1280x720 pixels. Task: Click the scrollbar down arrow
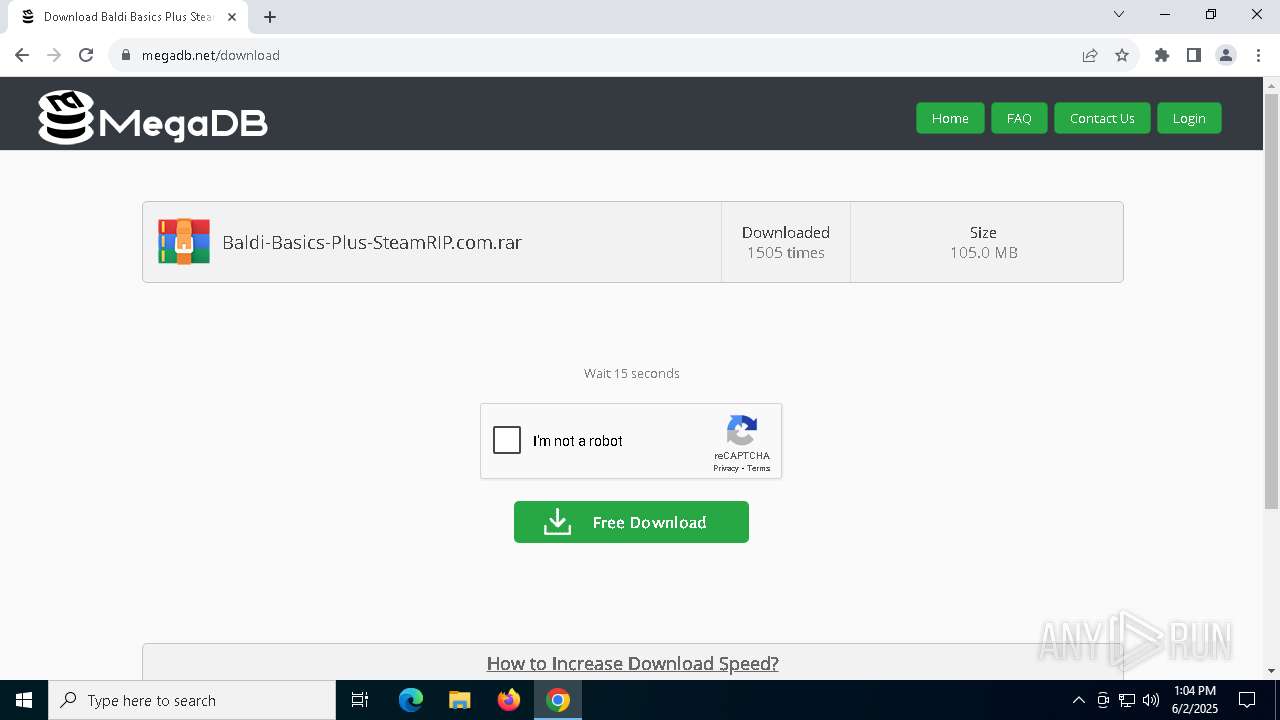pos(1271,671)
